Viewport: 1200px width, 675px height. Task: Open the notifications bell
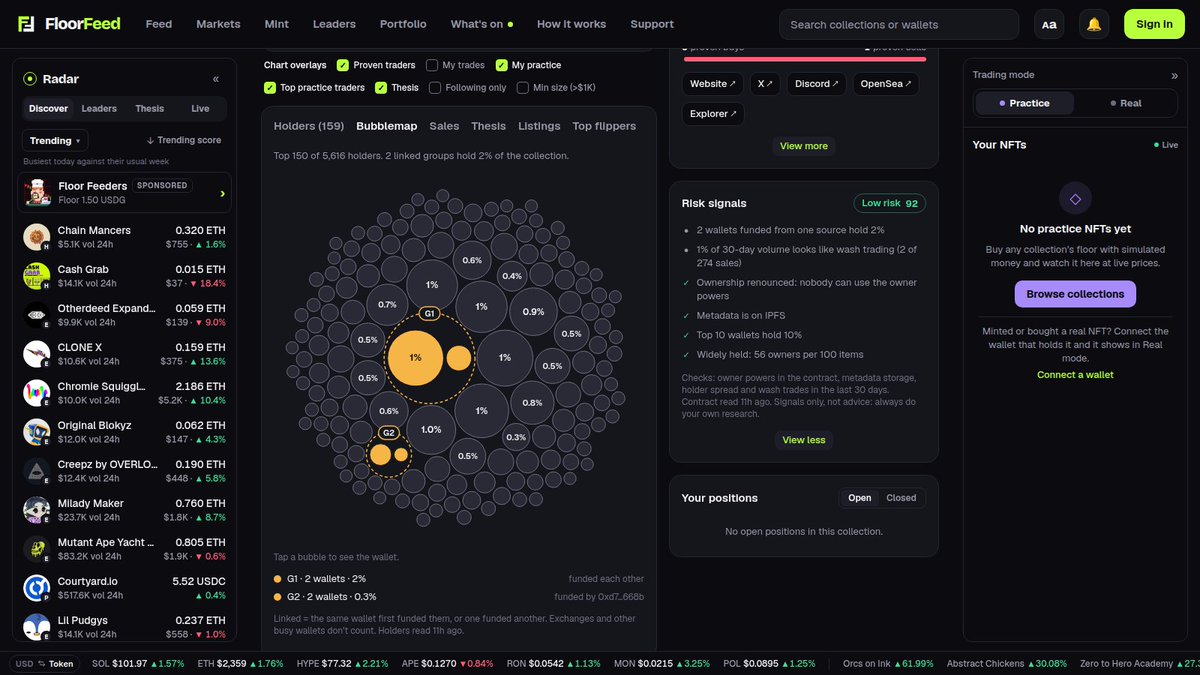1094,24
